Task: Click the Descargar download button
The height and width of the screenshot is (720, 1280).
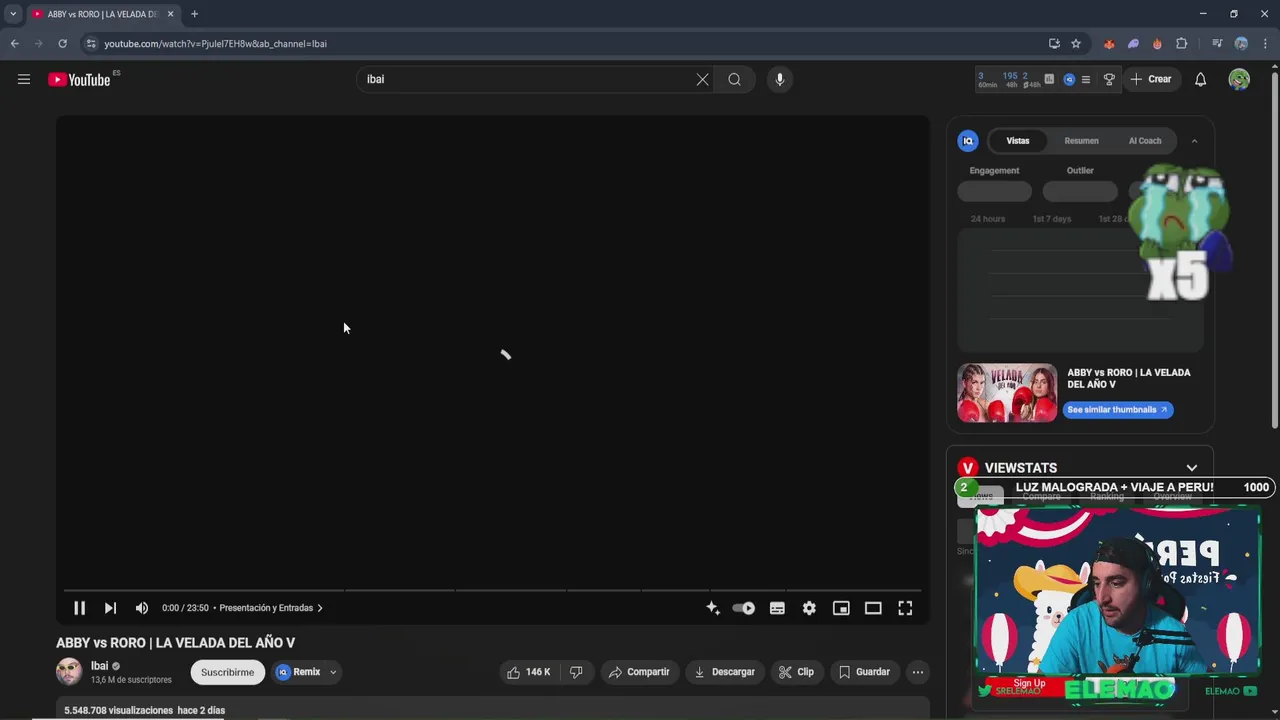Action: point(725,672)
